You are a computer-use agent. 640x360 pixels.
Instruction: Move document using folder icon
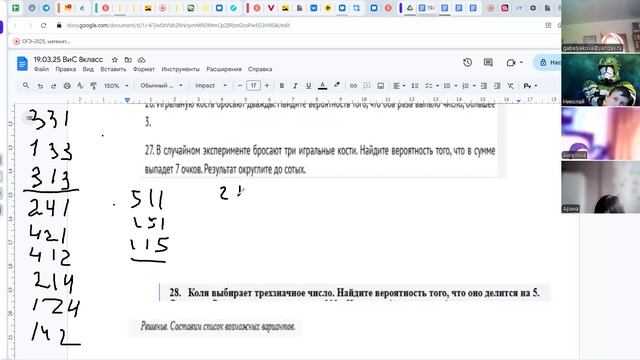[128, 60]
